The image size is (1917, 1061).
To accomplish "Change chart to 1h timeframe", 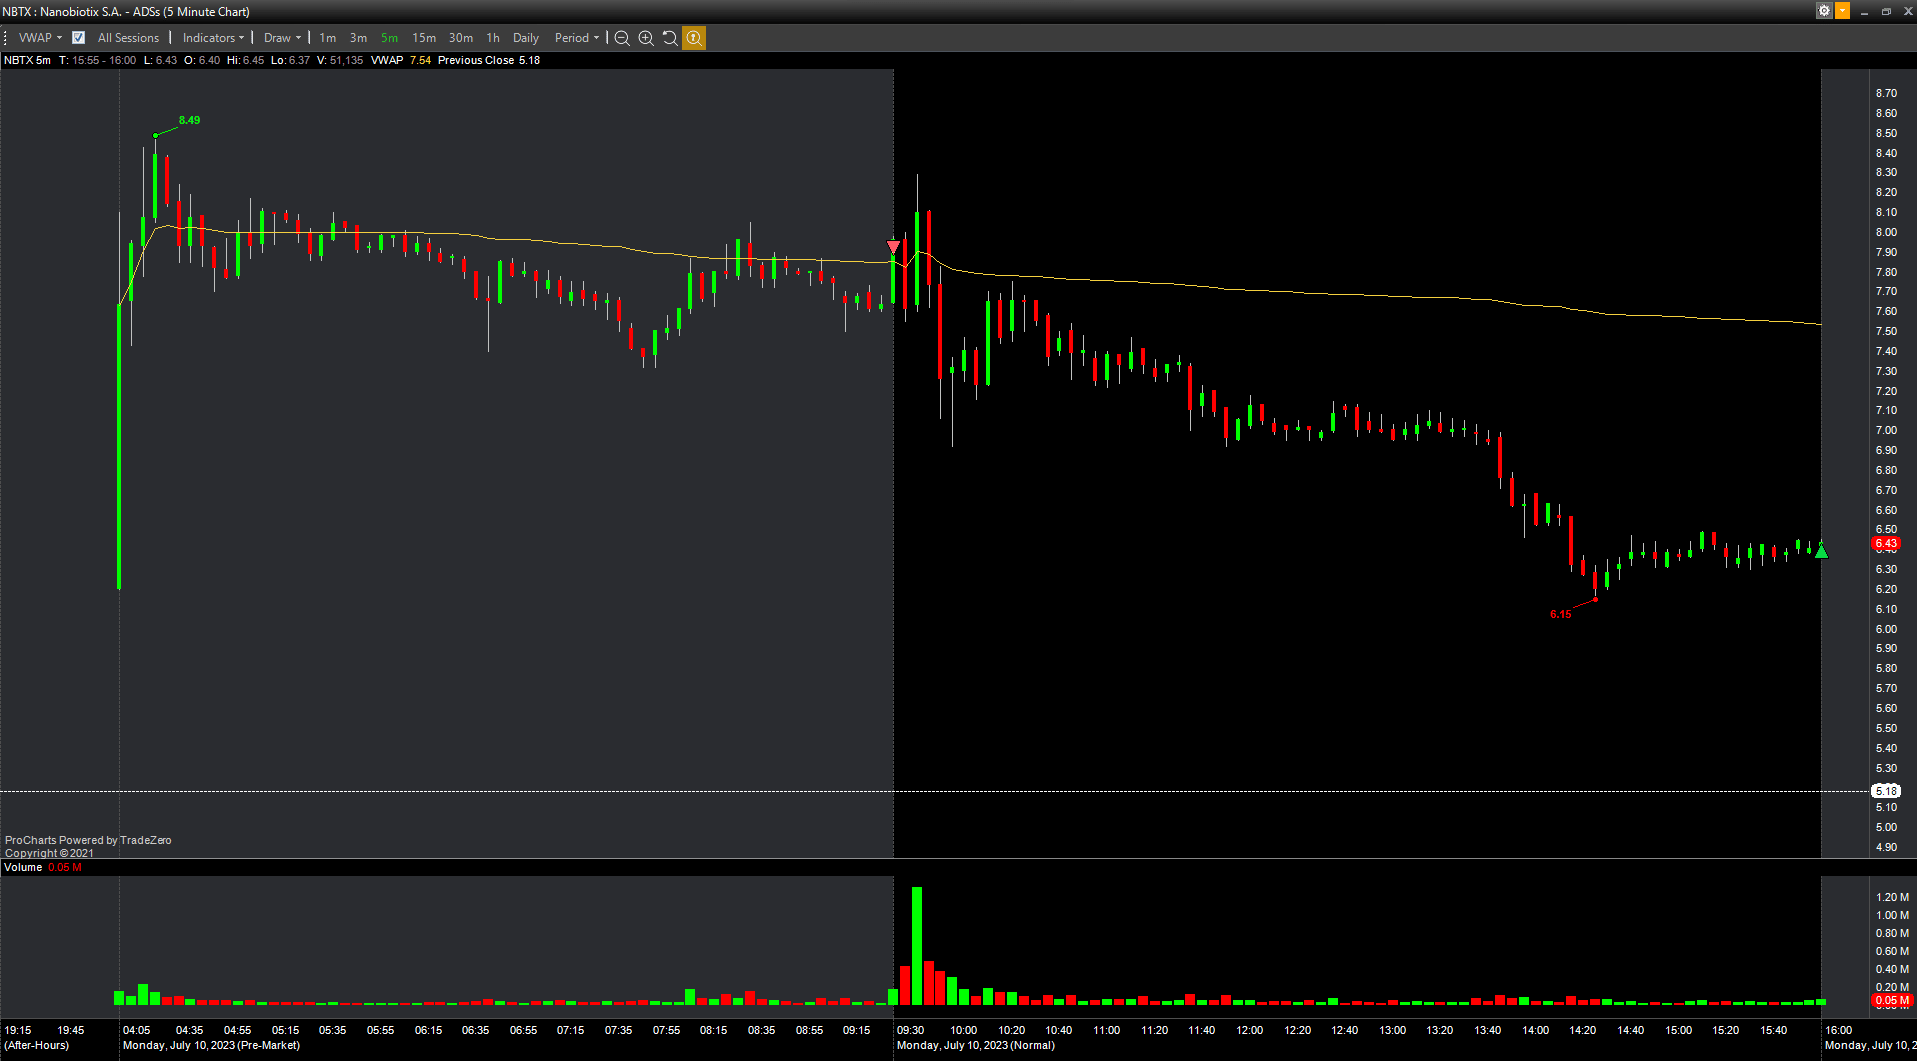I will (493, 38).
